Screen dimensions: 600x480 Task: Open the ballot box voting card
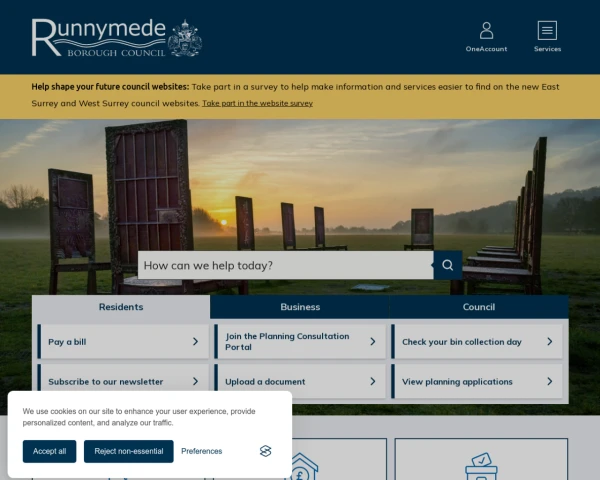(481, 459)
